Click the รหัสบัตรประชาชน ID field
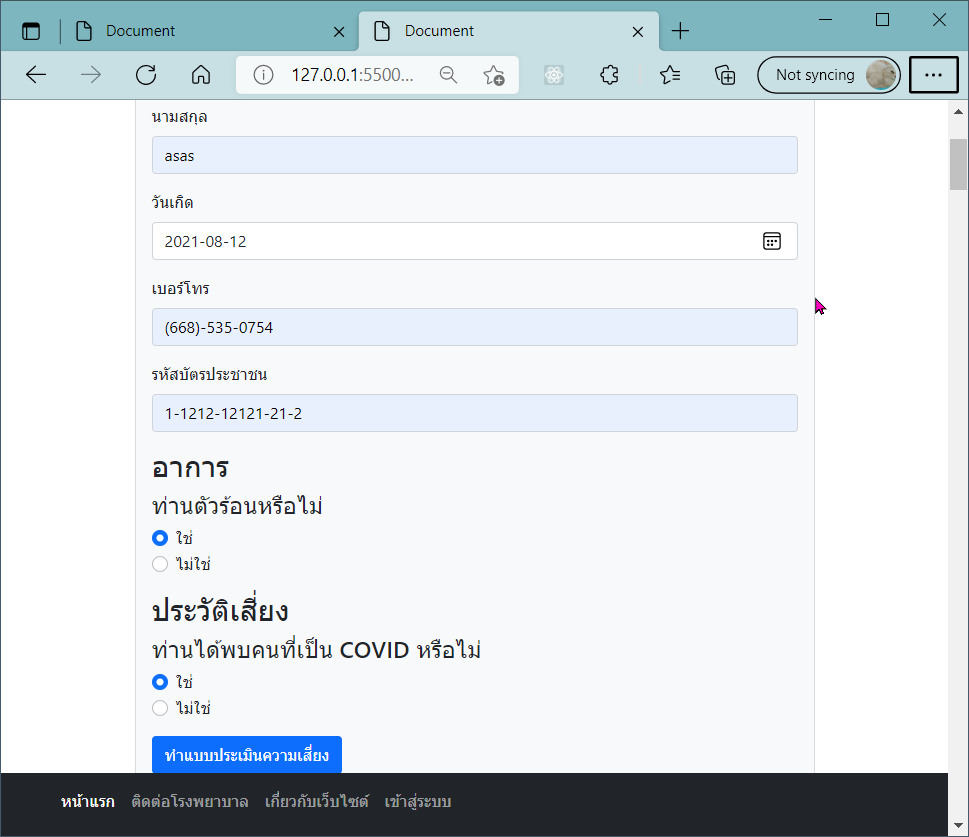The width and height of the screenshot is (969, 837). pos(475,413)
